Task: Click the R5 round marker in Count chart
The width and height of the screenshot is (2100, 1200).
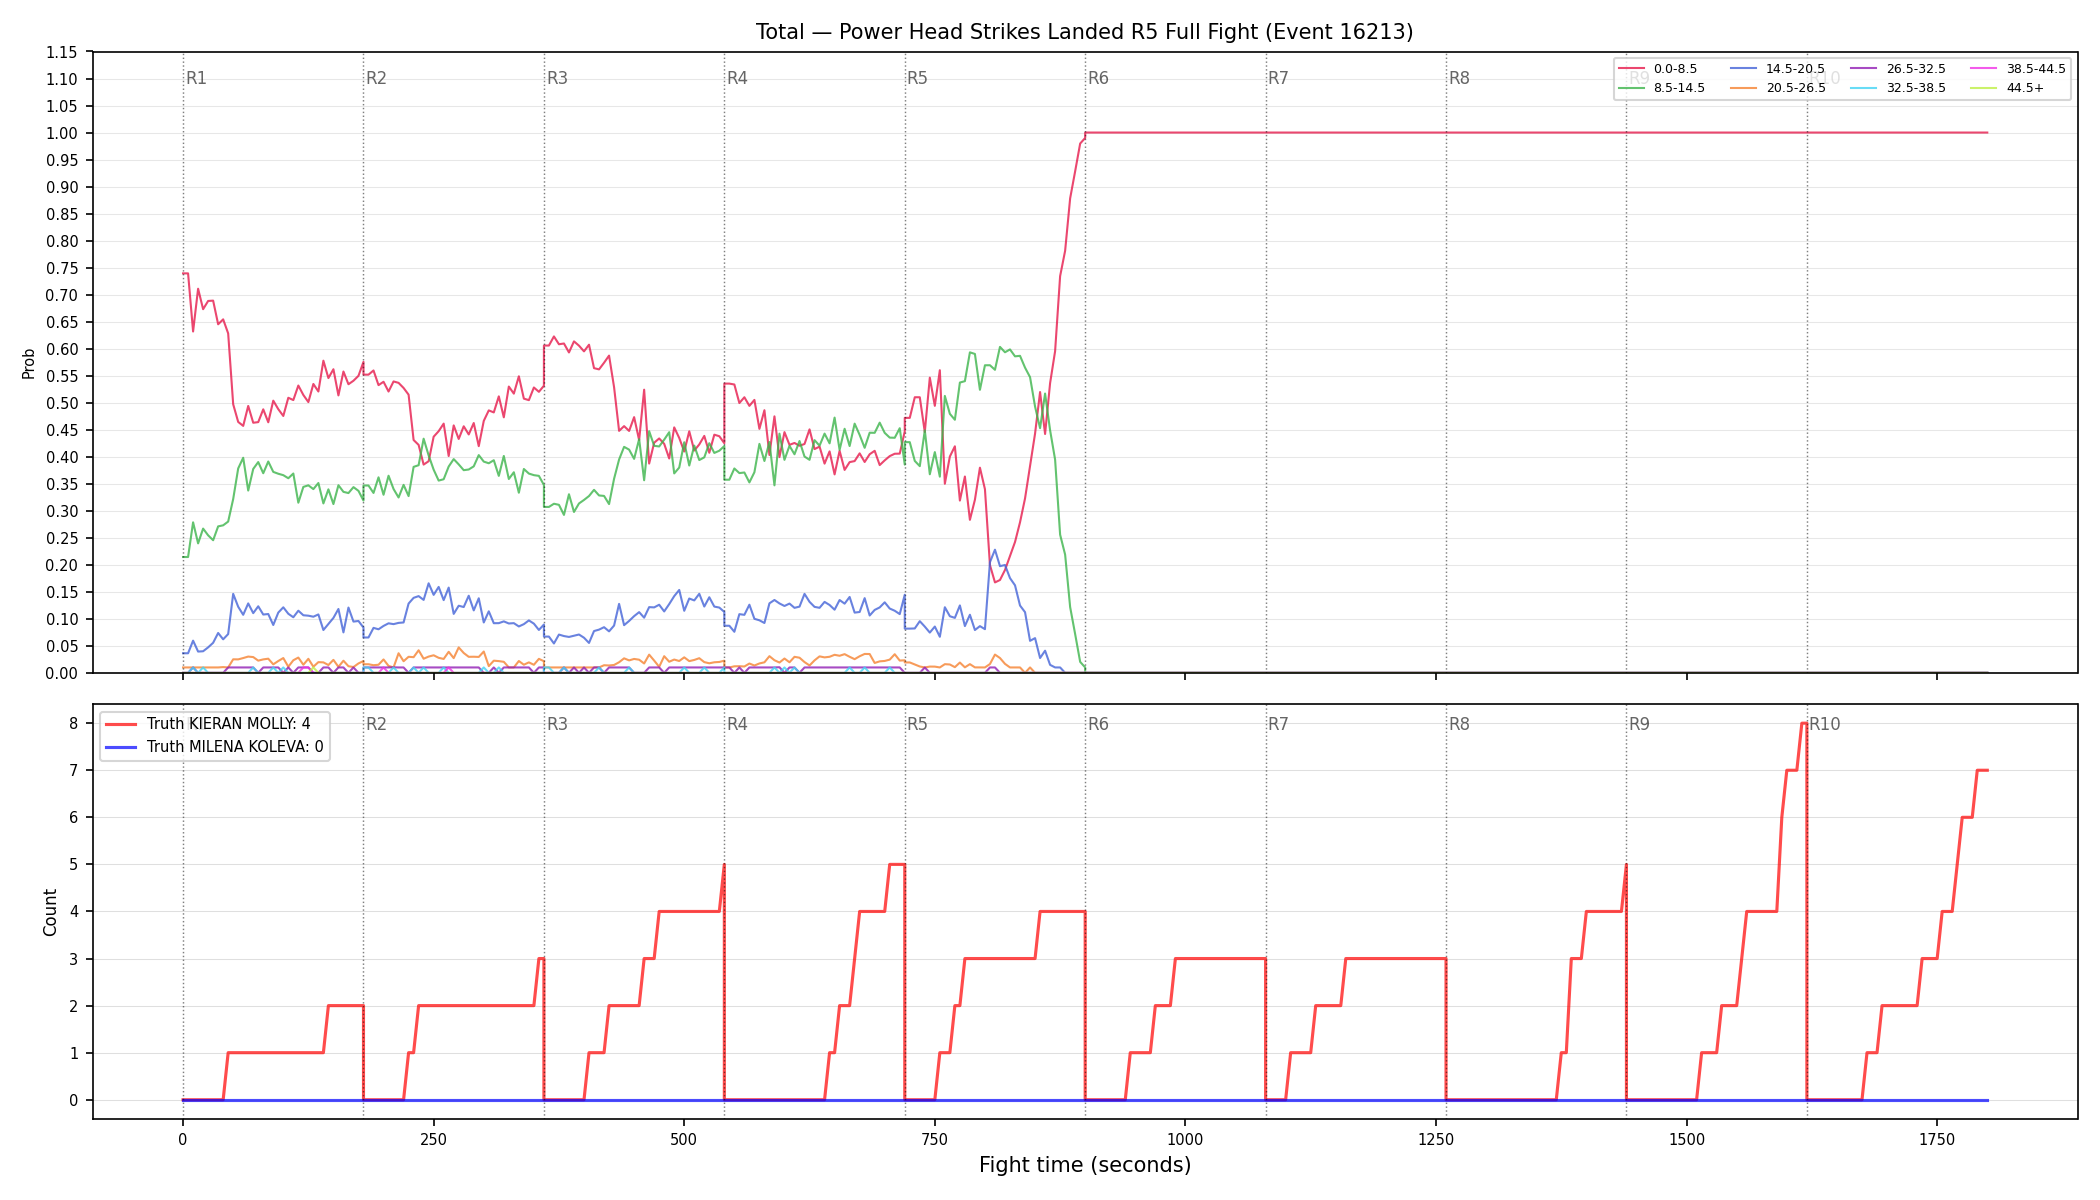Action: click(917, 724)
